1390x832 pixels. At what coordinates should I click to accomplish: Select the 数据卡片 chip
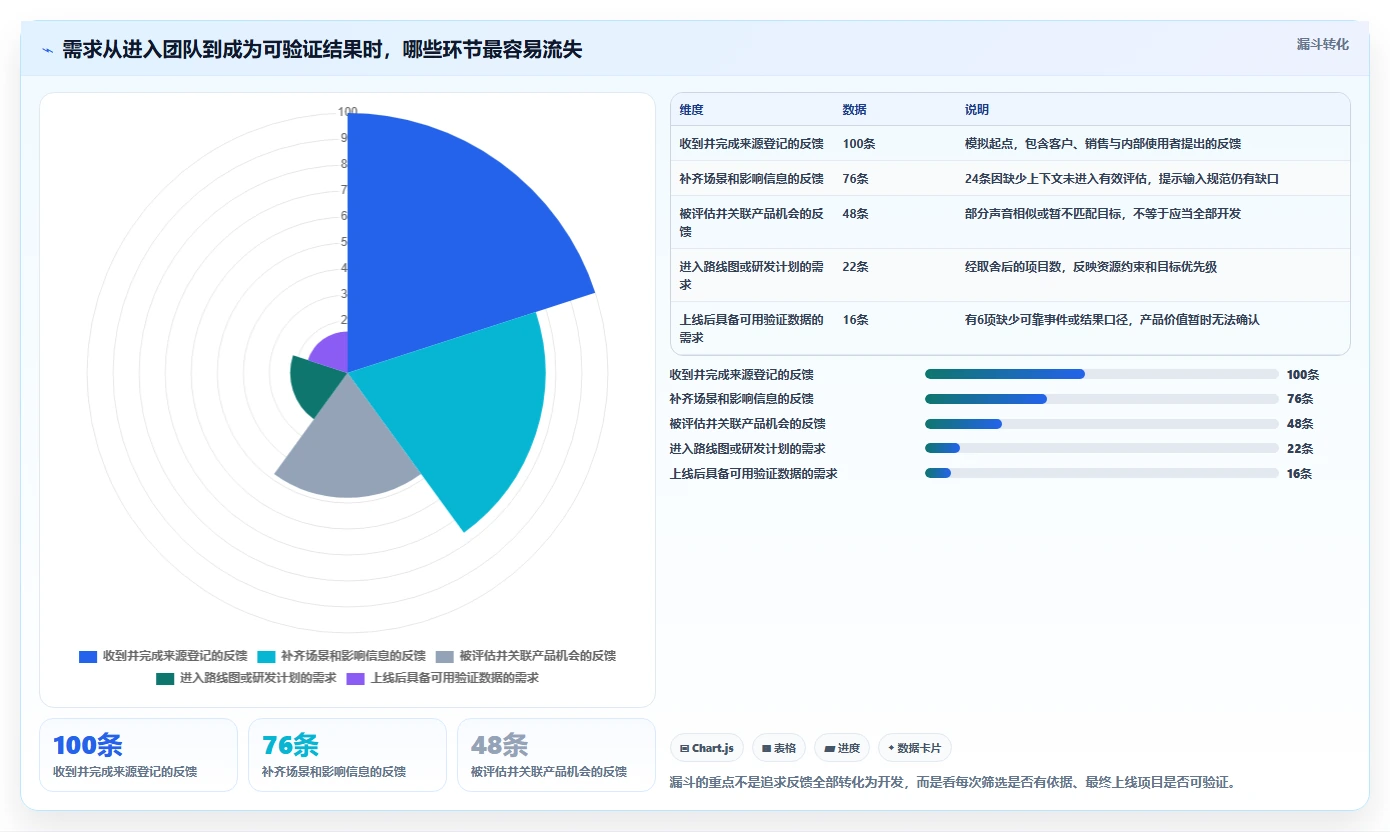click(x=915, y=748)
